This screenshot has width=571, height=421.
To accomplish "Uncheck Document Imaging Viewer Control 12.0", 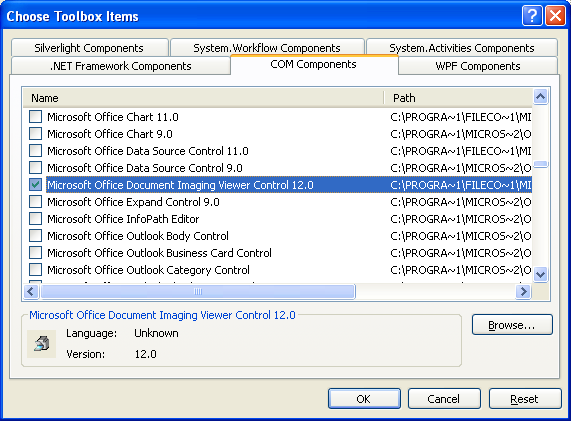I will pyautogui.click(x=35, y=184).
